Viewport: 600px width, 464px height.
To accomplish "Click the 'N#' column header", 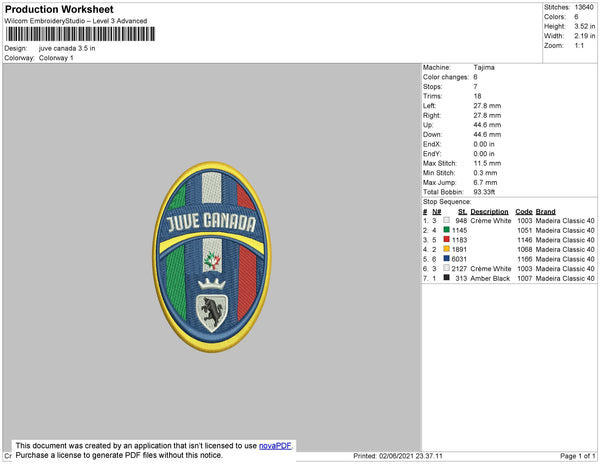I will point(437,212).
